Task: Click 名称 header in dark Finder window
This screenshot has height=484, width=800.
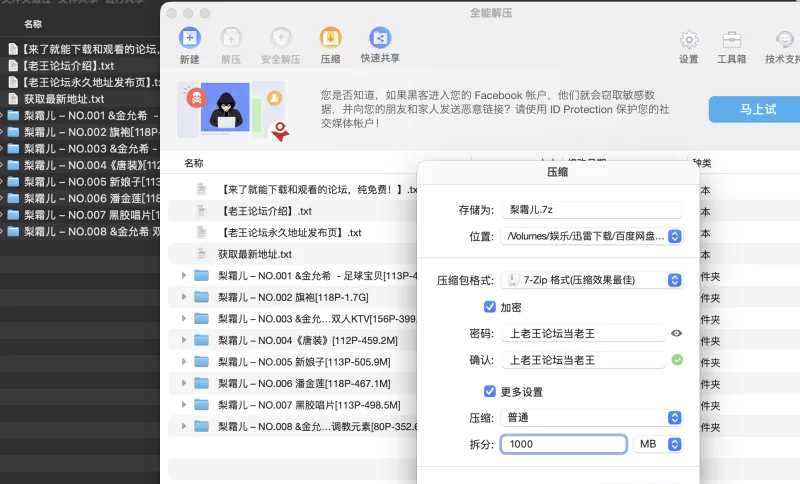Action: point(33,24)
